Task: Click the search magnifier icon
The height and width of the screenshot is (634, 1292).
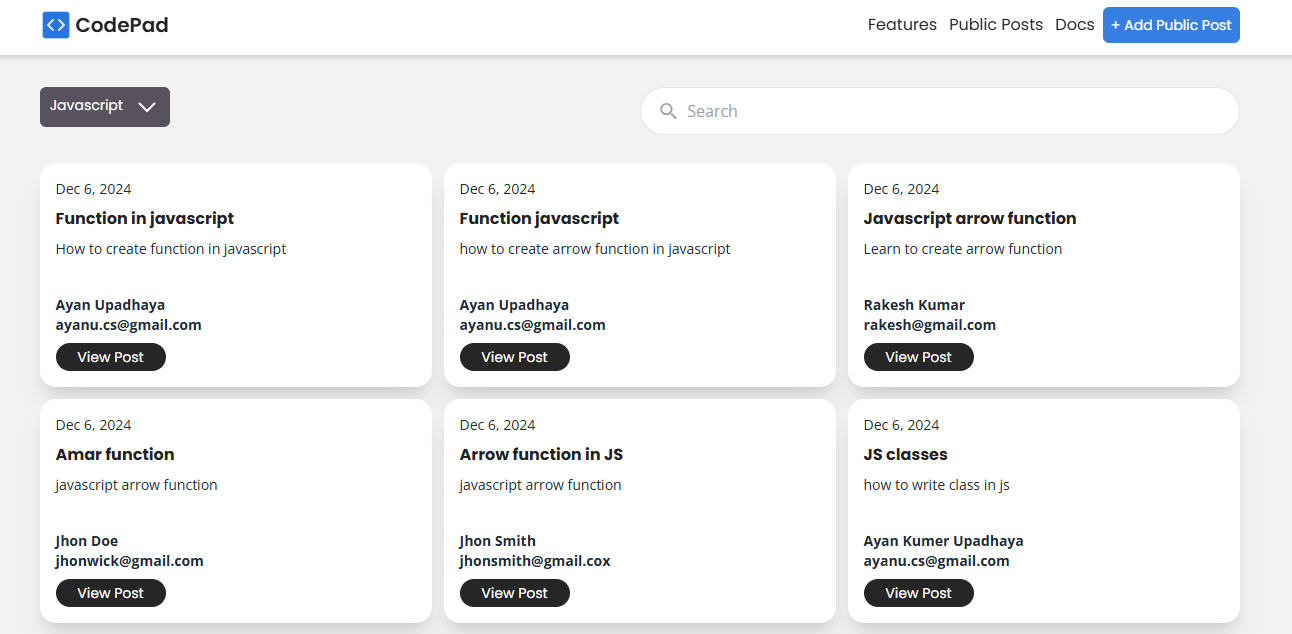Action: coord(669,111)
